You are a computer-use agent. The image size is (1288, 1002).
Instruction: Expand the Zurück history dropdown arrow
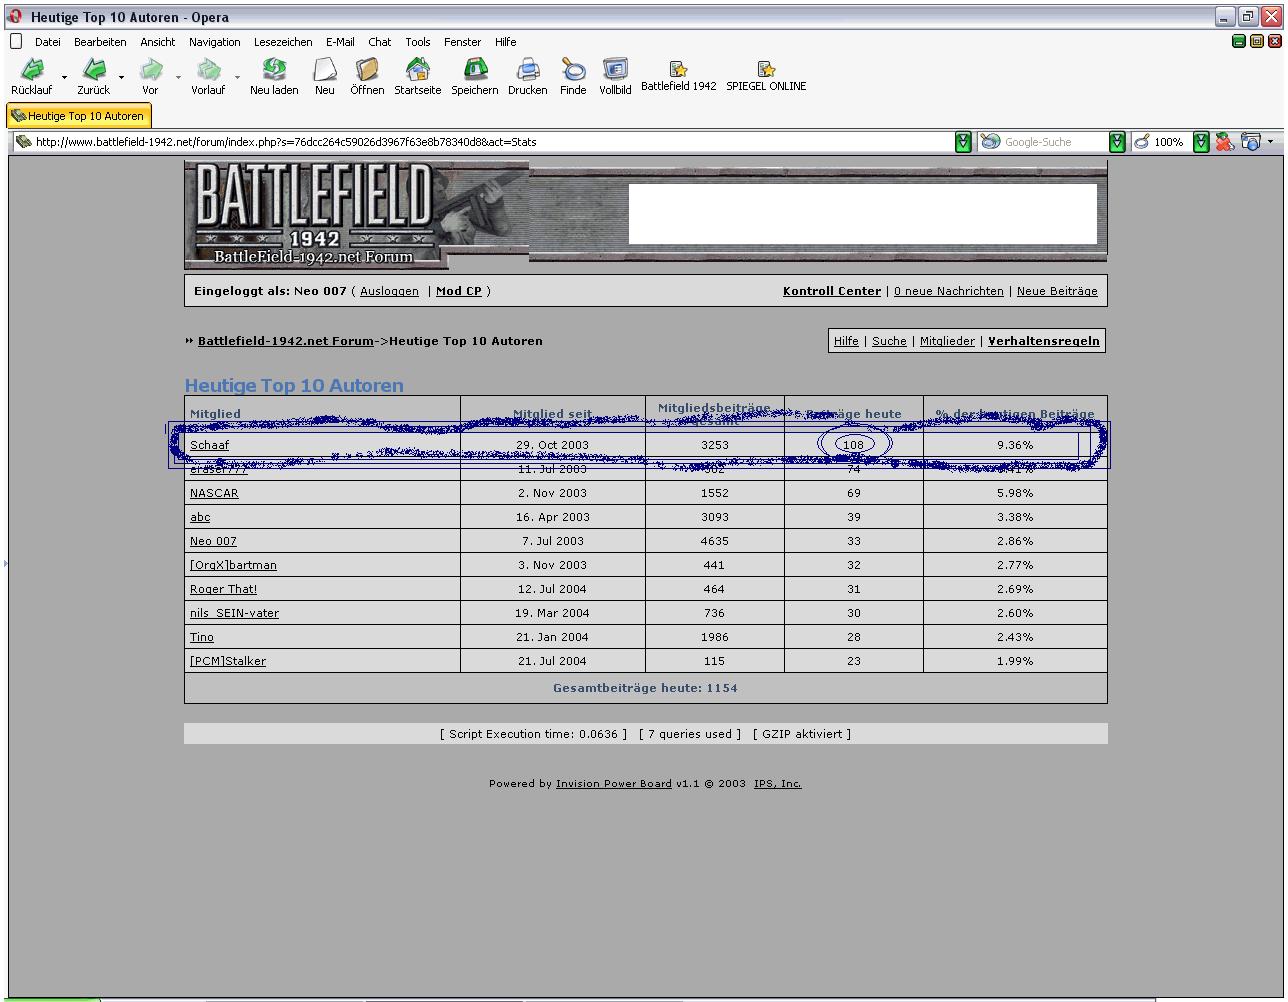pos(122,77)
